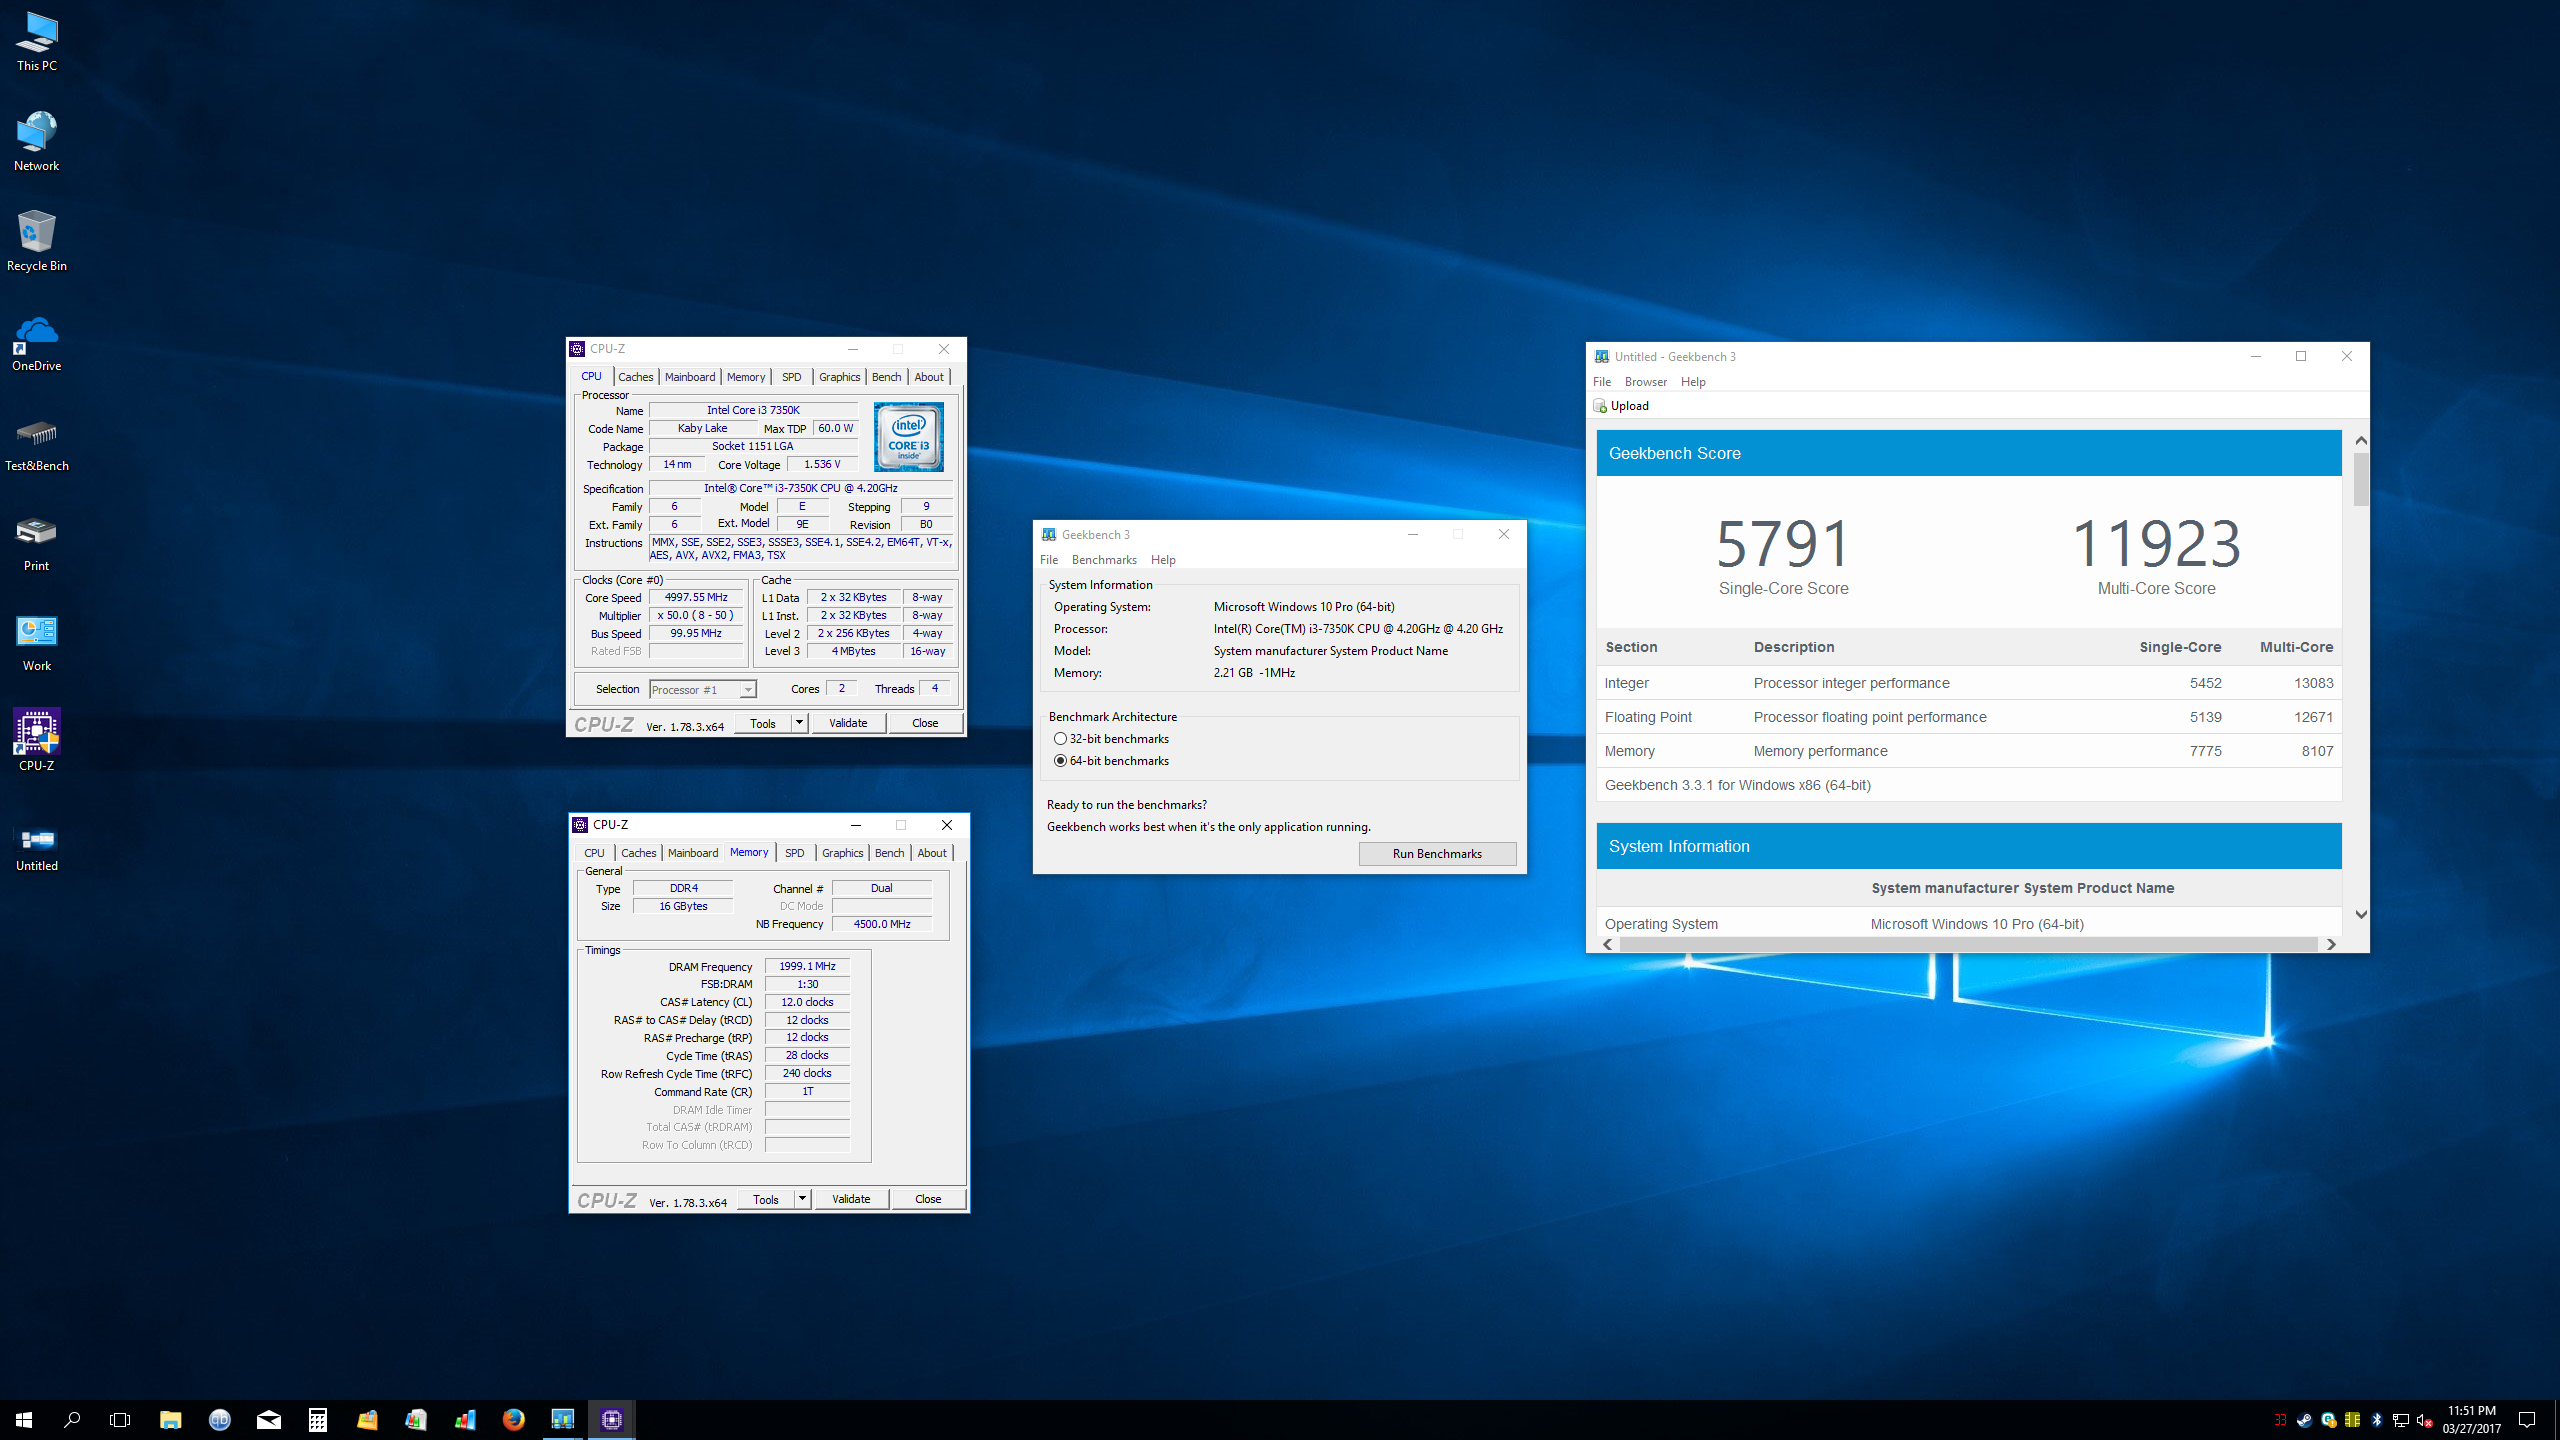The width and height of the screenshot is (2560, 1440).
Task: Click Close button in upper CPU-Z window
Action: point(925,723)
